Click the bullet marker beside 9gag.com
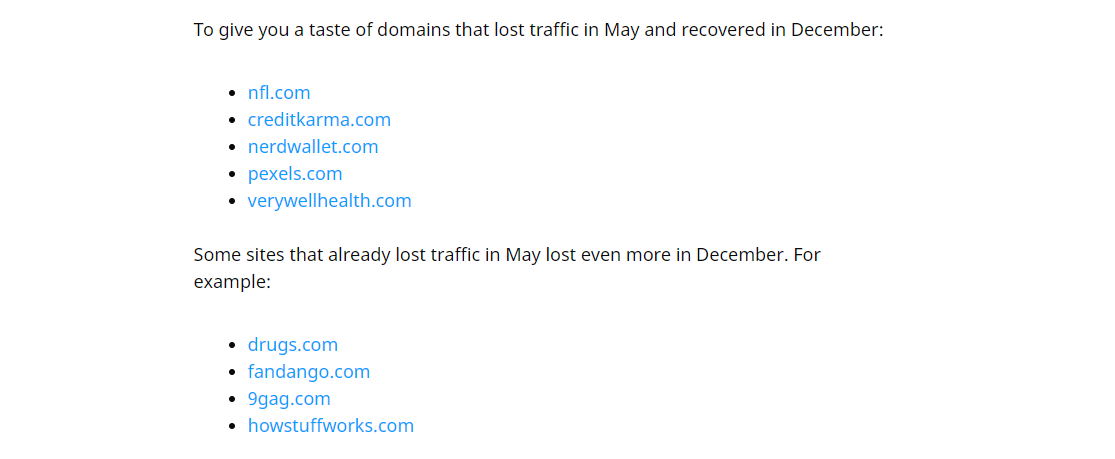Screen dimensions: 1115x459 (x=233, y=400)
